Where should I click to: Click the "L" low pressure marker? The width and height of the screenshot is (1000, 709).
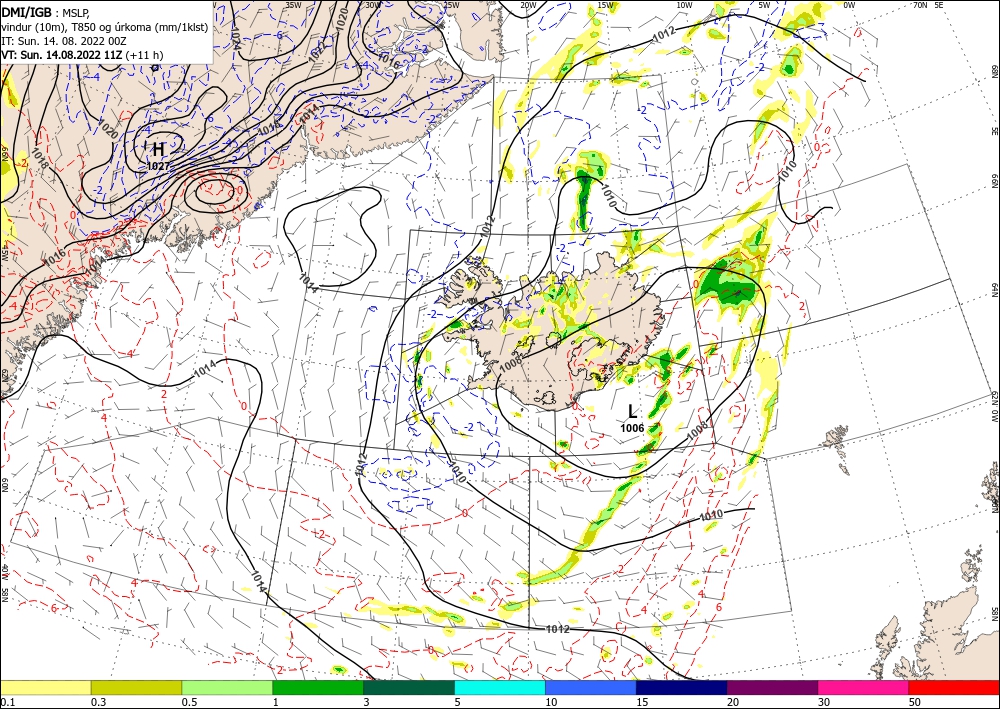(633, 411)
